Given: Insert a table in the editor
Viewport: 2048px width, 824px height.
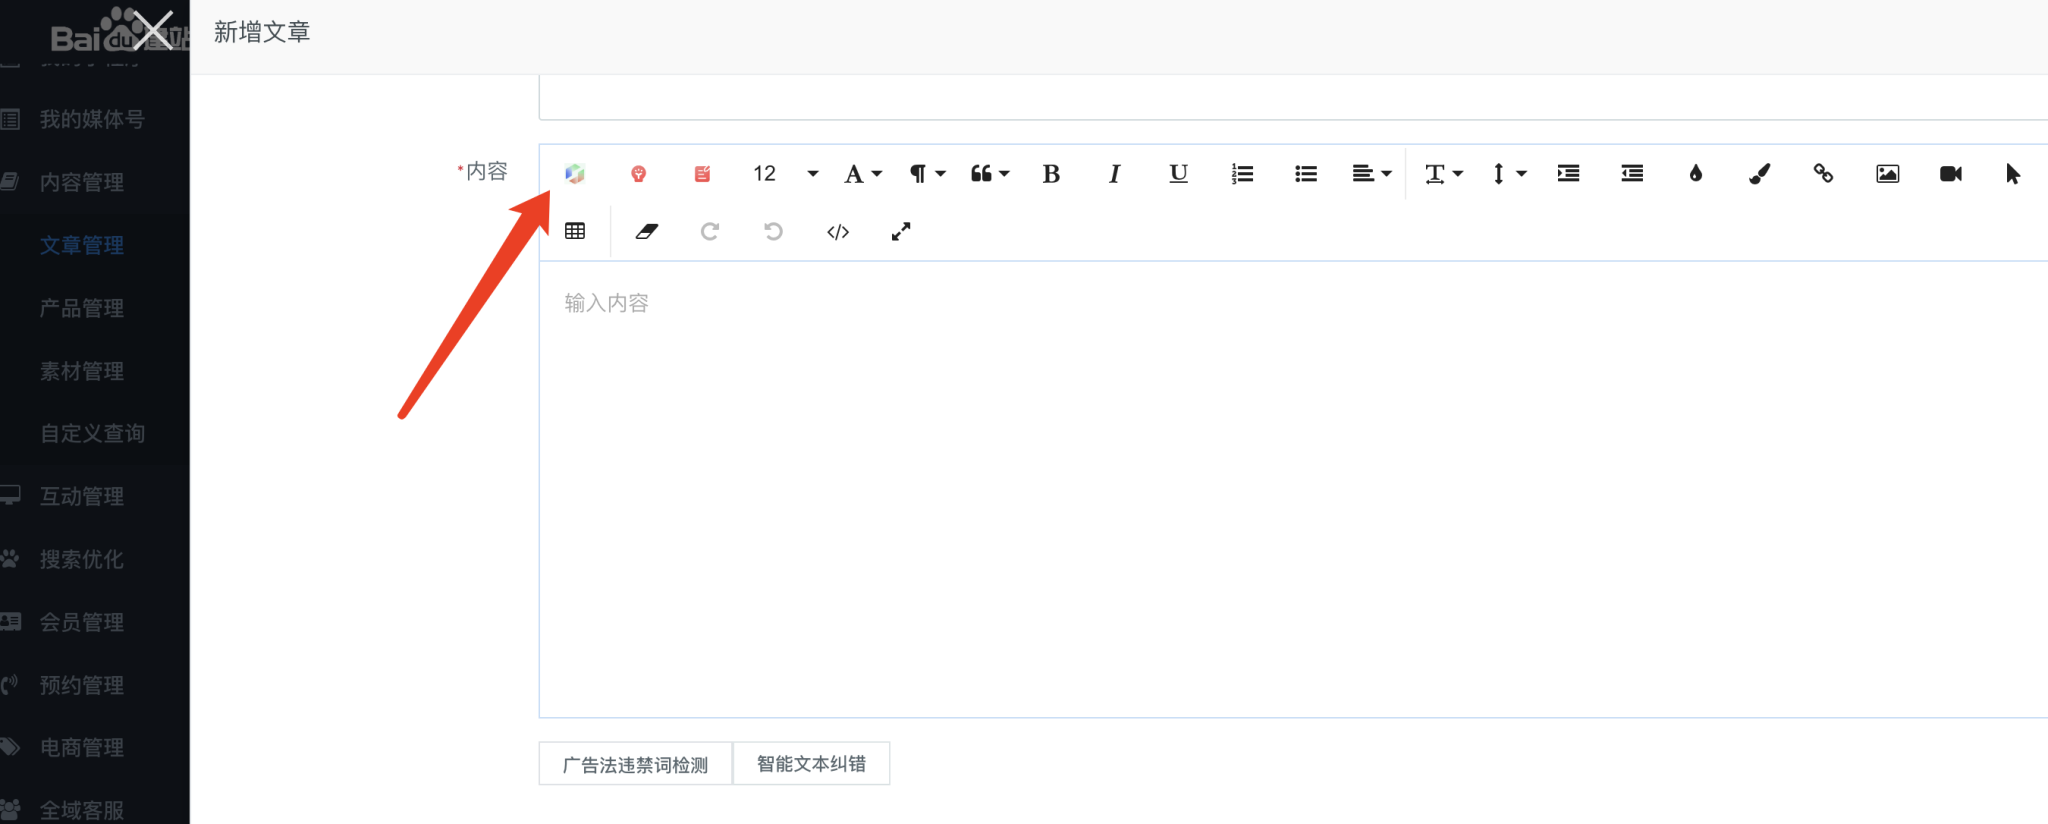Looking at the screenshot, I should coord(575,232).
